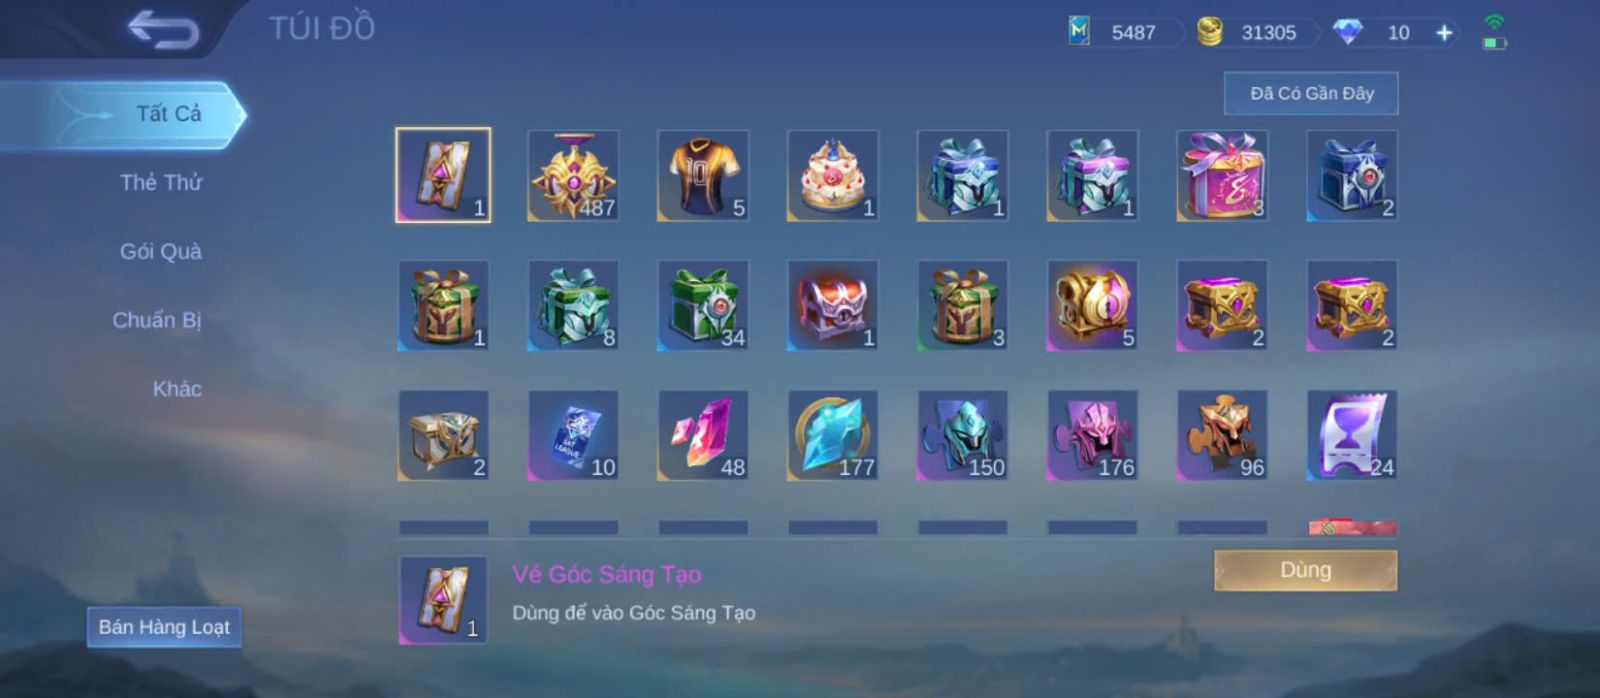Open the Chuẩn Bị tab
This screenshot has width=1600, height=698.
(157, 320)
